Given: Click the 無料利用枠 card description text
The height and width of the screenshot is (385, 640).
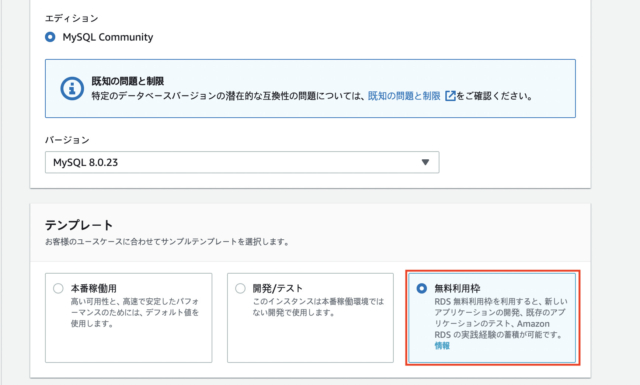Looking at the screenshot, I should [501, 318].
